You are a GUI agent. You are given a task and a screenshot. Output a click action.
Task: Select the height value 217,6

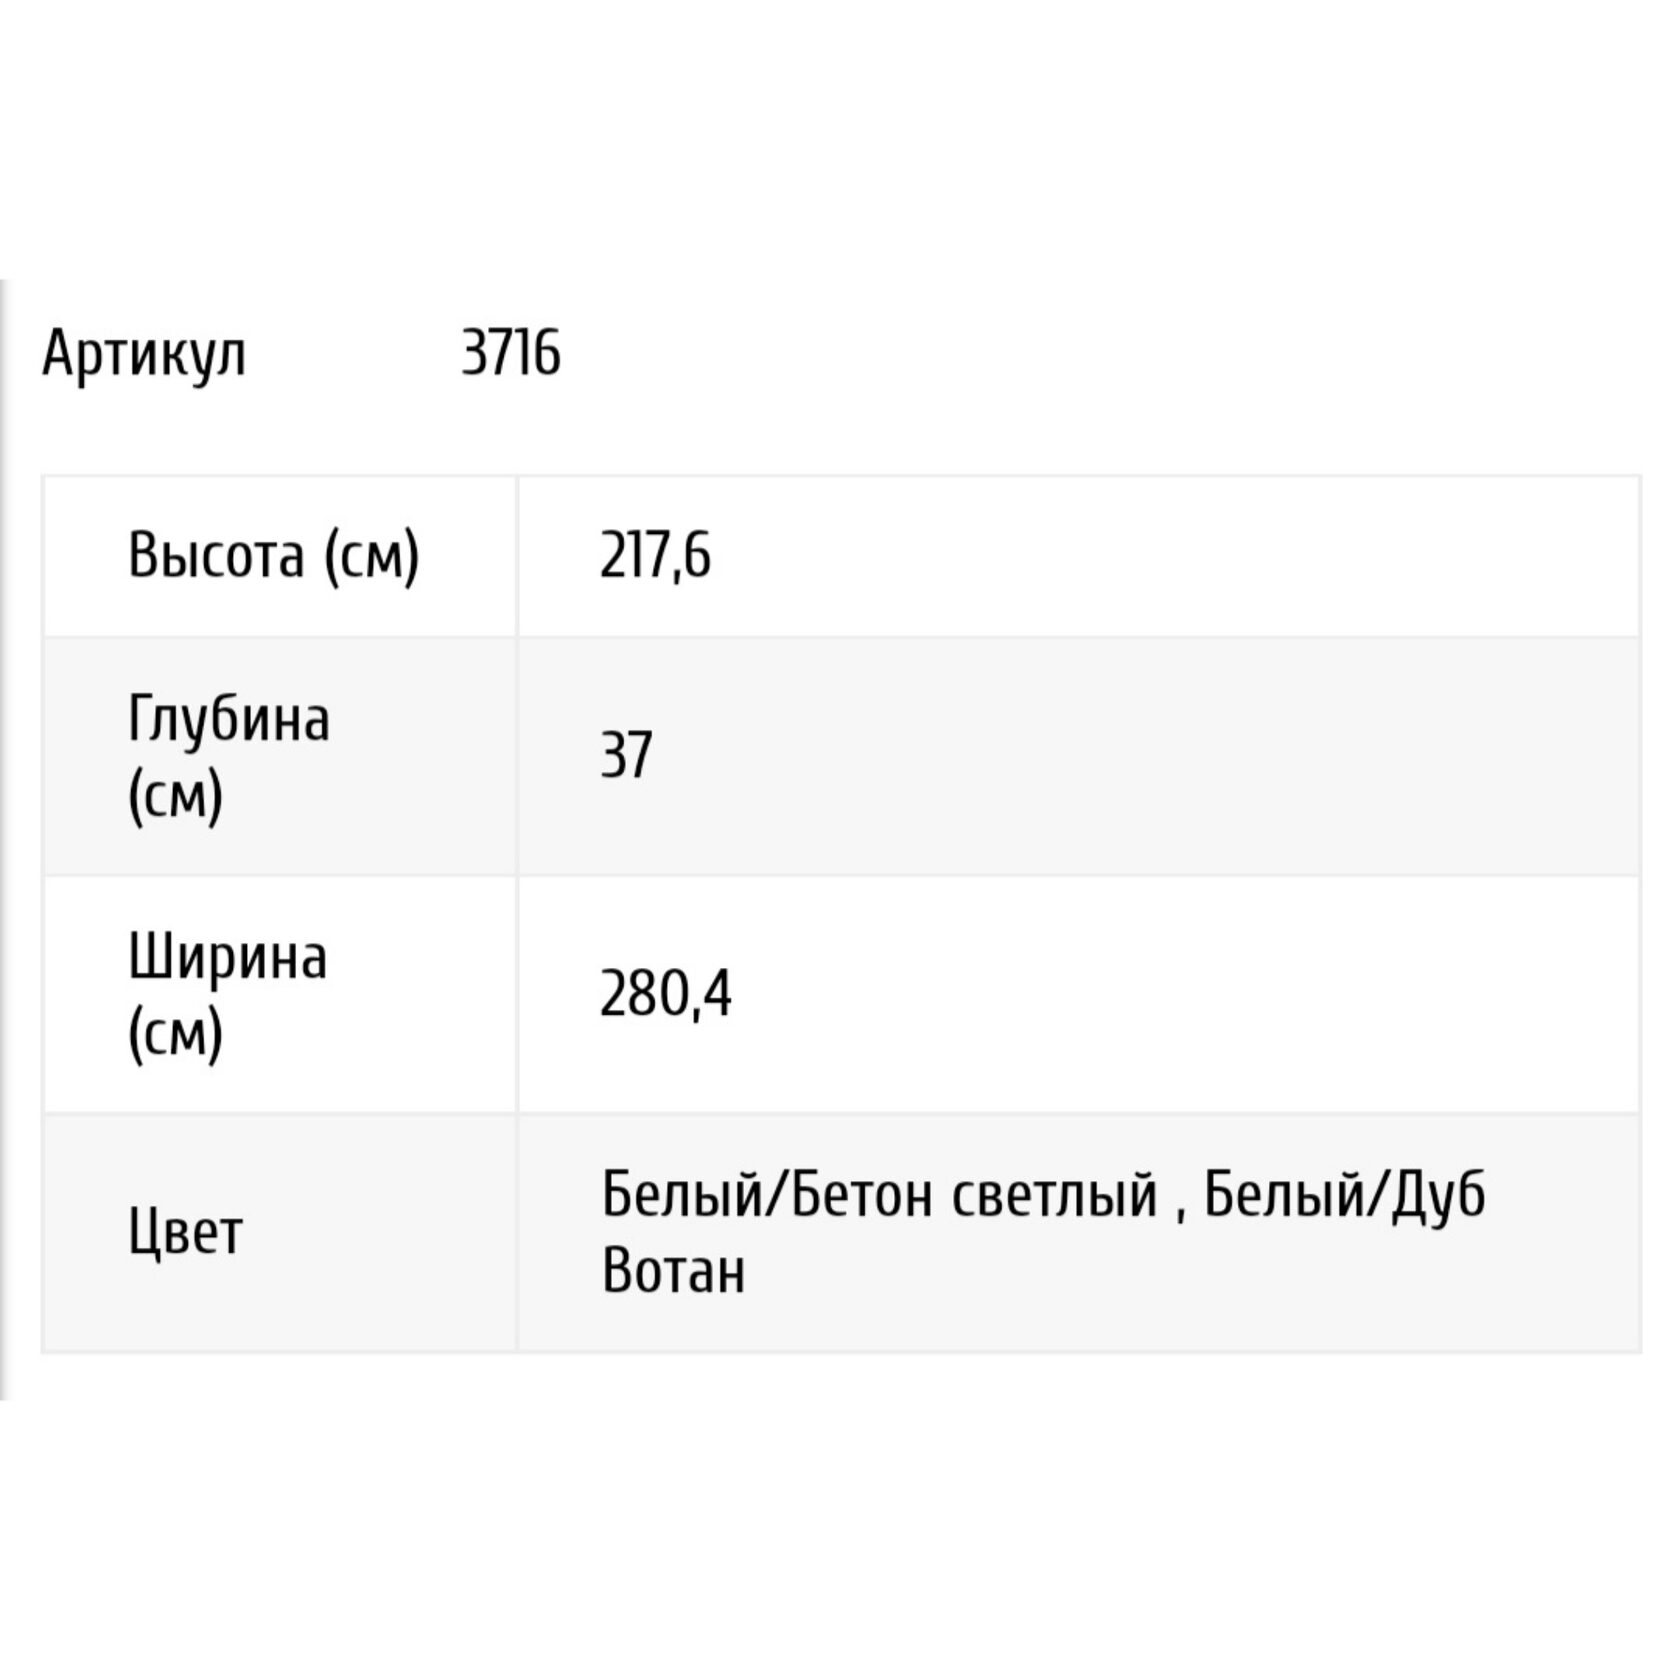coord(655,555)
